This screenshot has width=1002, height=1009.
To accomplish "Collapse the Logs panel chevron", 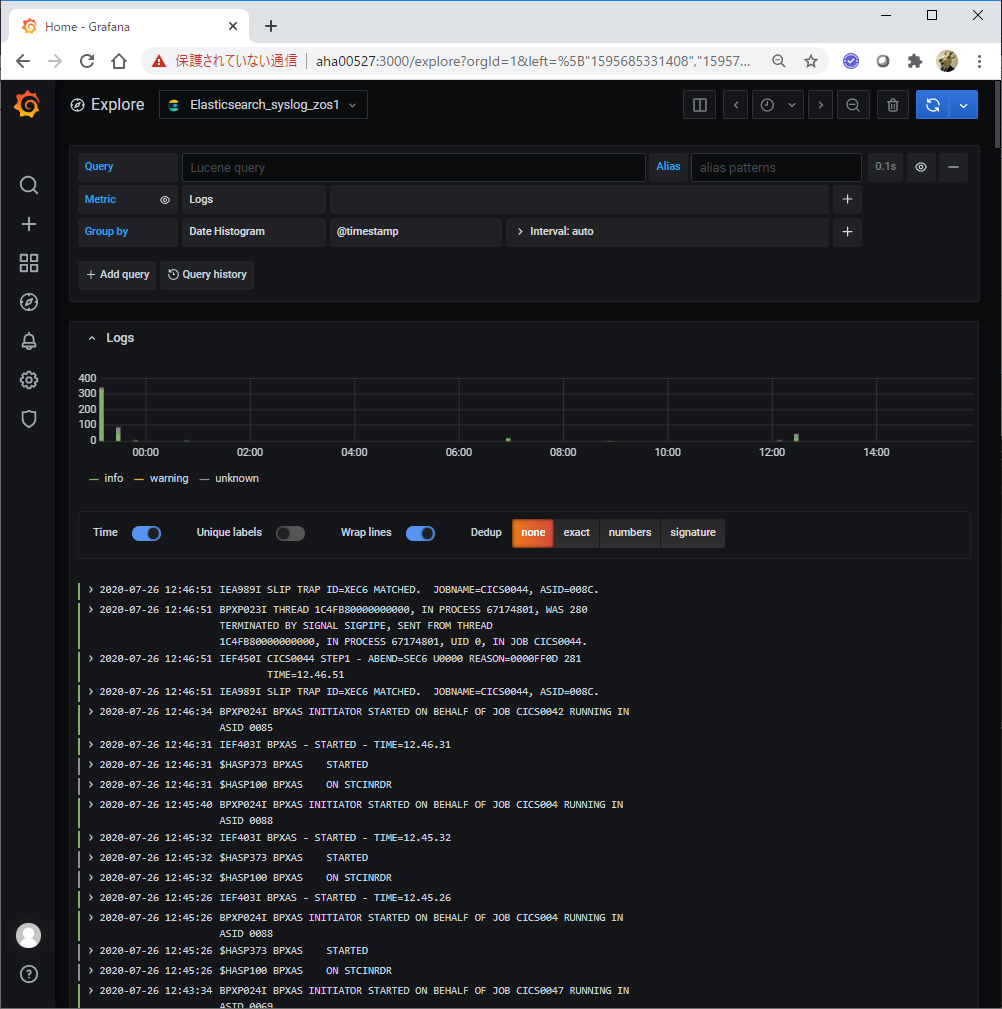I will pos(92,338).
